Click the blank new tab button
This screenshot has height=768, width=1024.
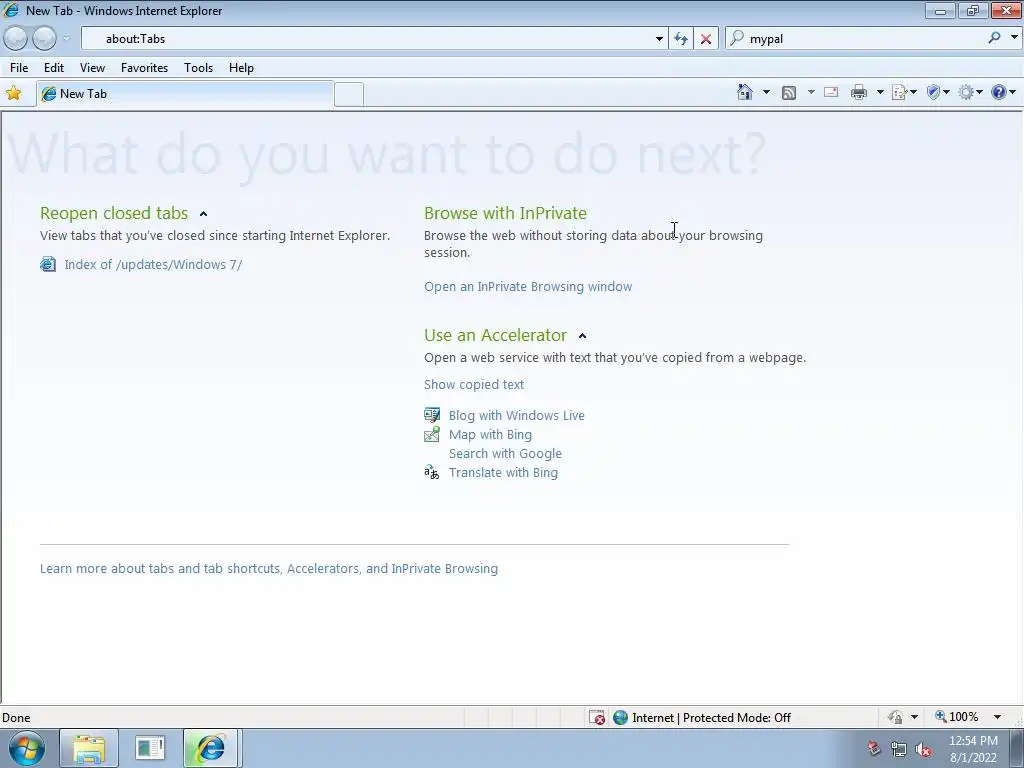[x=349, y=95]
